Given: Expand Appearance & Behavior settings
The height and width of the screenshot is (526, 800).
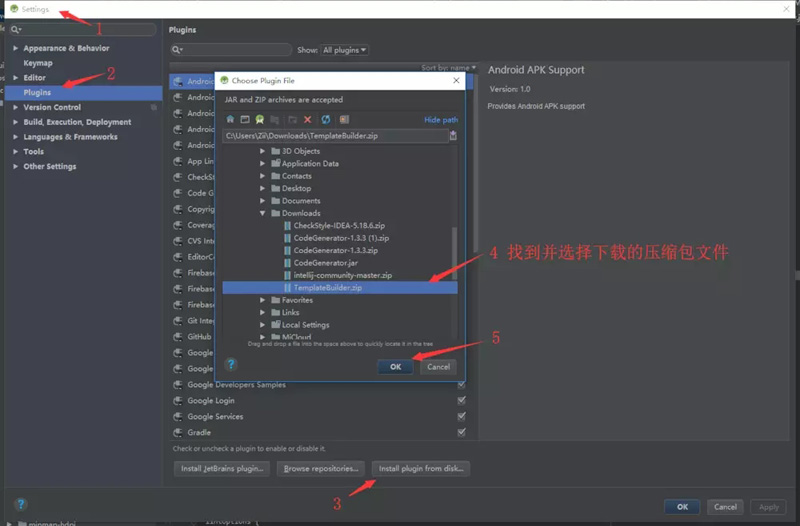Looking at the screenshot, I should pos(15,48).
